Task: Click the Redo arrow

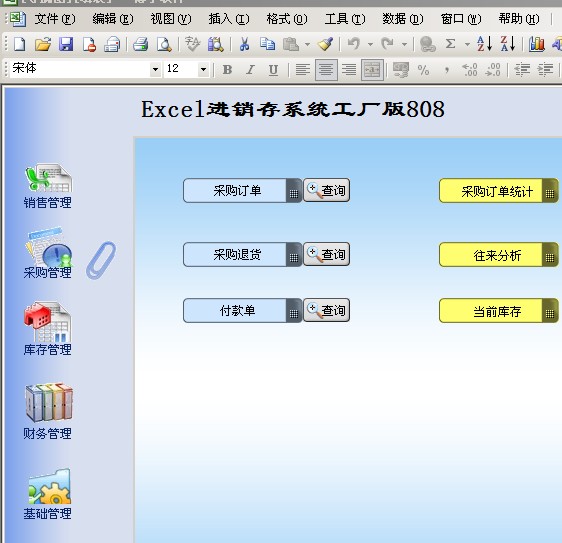Action: 387,44
